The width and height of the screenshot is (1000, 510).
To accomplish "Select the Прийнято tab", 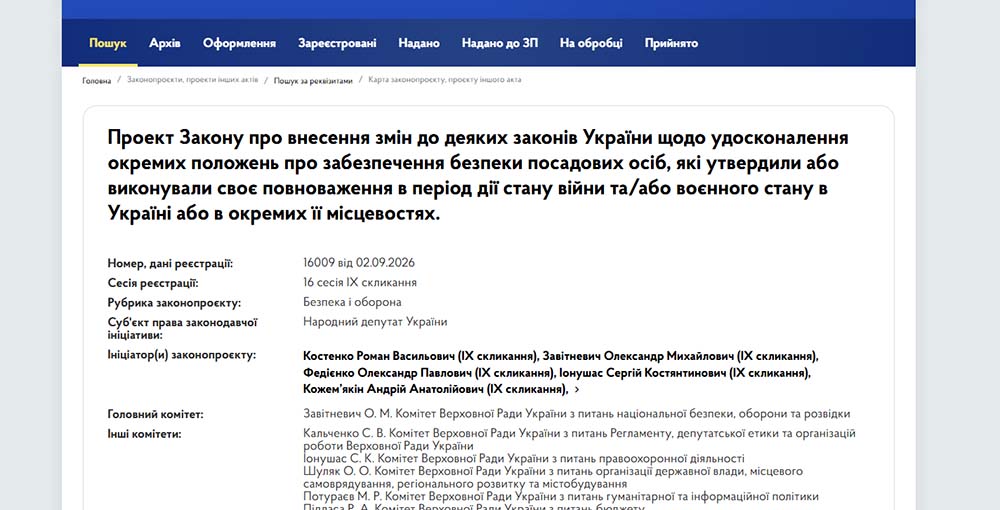I will tap(671, 43).
